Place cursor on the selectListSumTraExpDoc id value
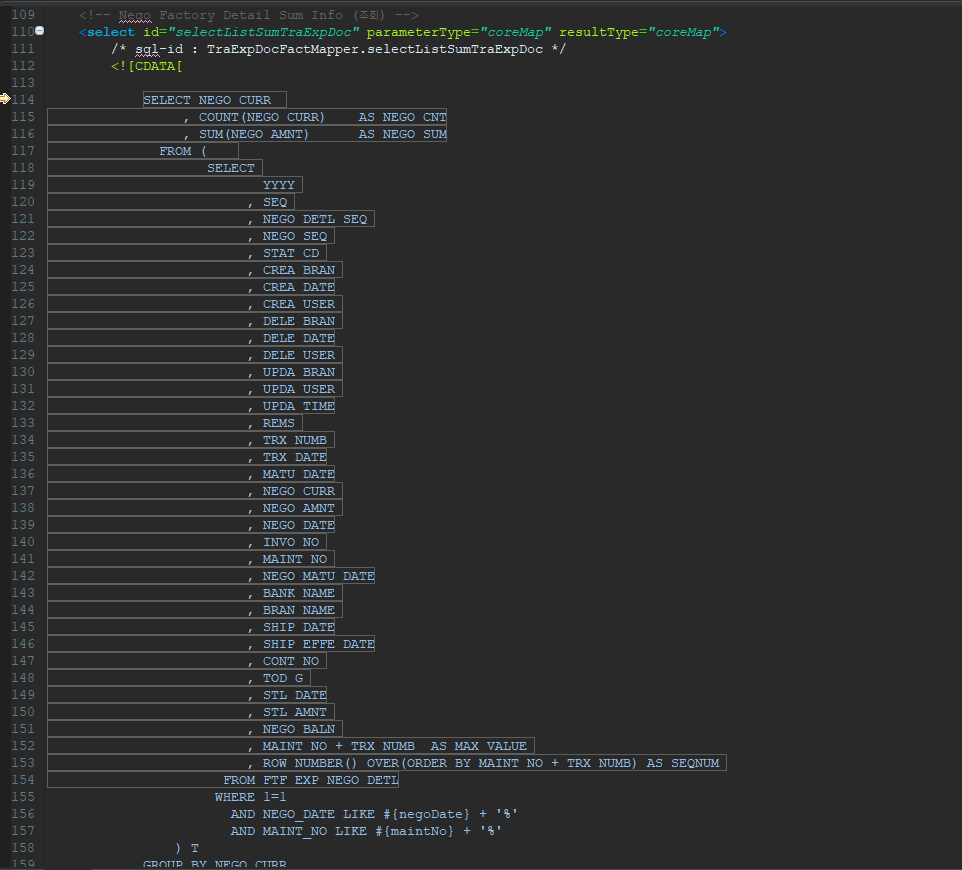Image resolution: width=962 pixels, height=870 pixels. (266, 32)
